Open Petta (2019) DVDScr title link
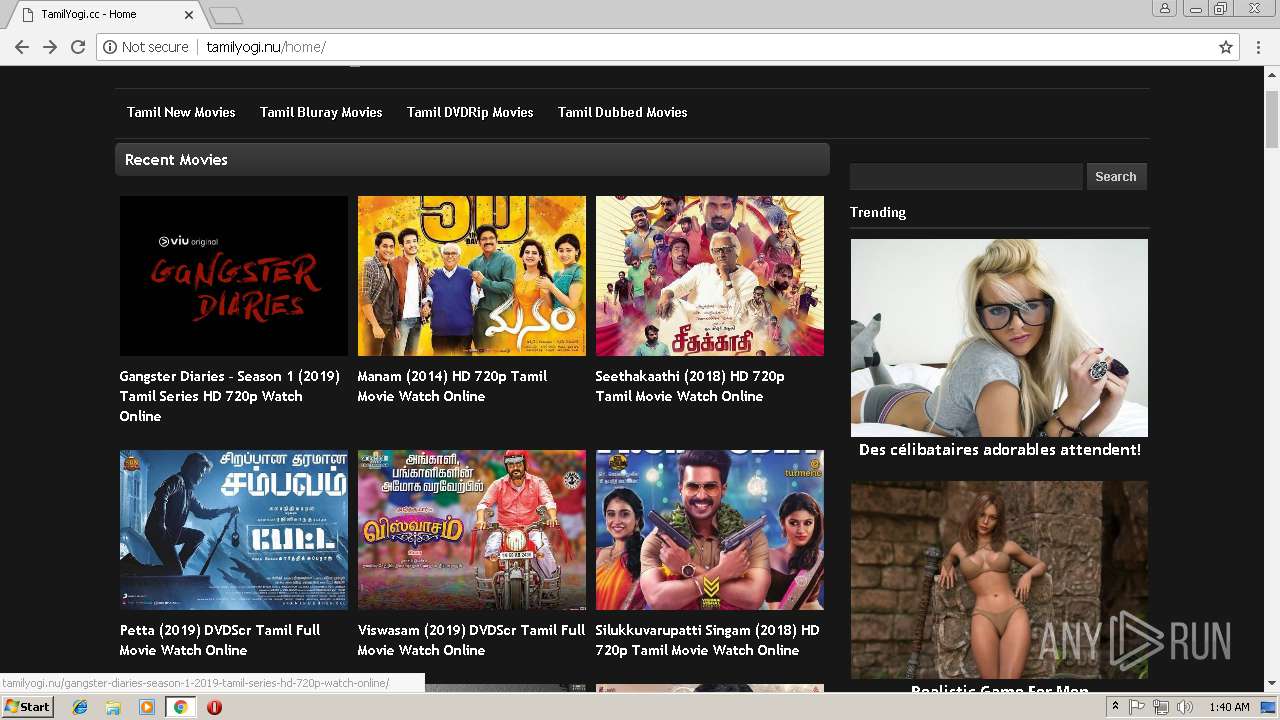The width and height of the screenshot is (1280, 720). tap(220, 640)
